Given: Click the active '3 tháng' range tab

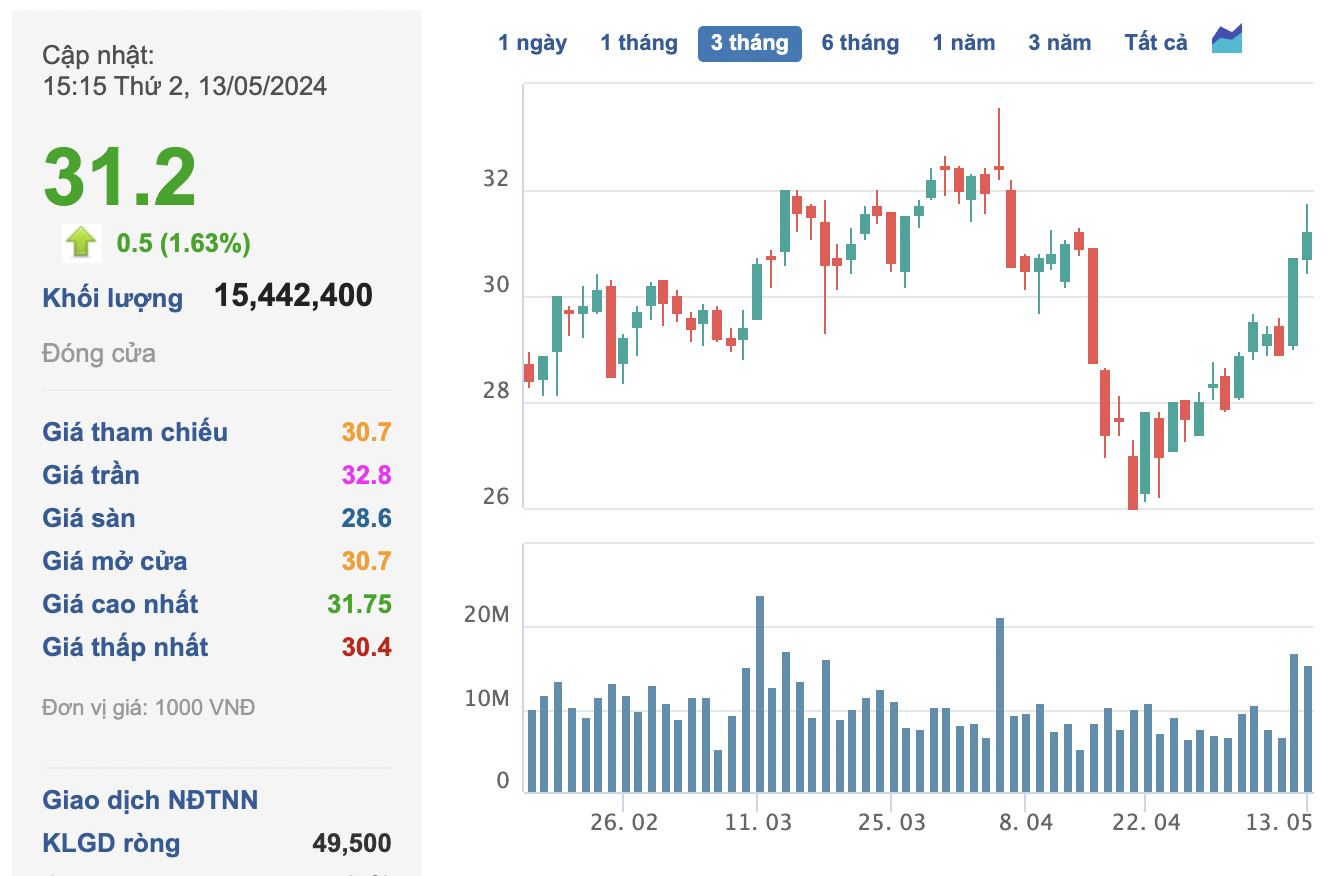Looking at the screenshot, I should point(749,43).
